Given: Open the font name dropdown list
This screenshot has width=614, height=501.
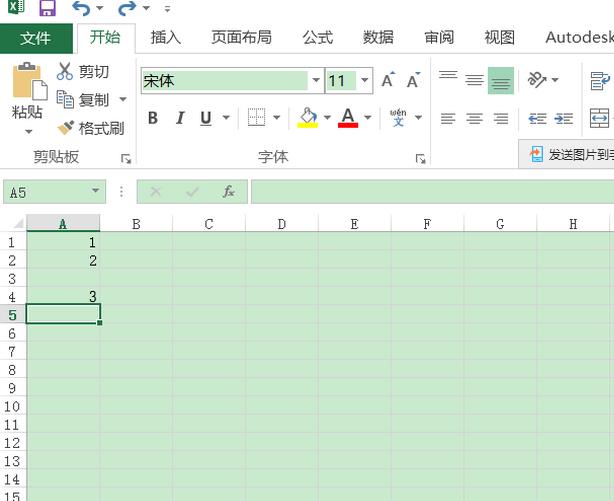Looking at the screenshot, I should tap(316, 80).
